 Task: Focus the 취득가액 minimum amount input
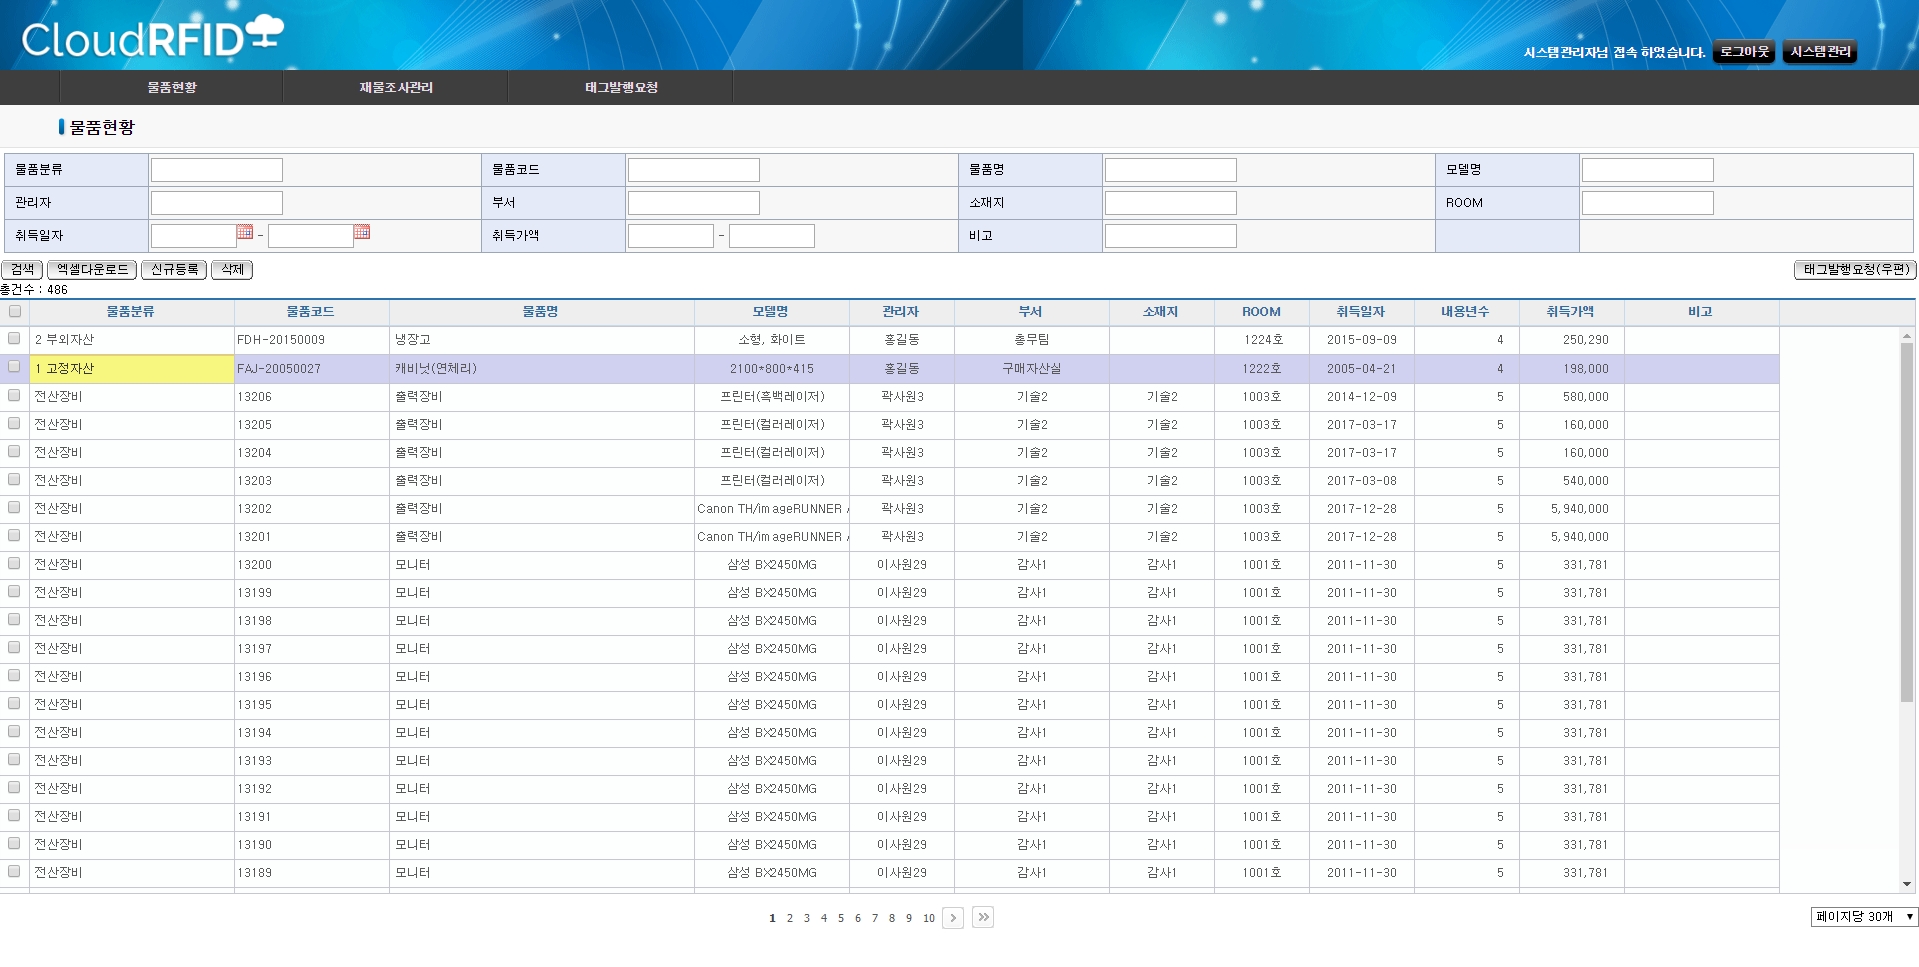pos(671,236)
